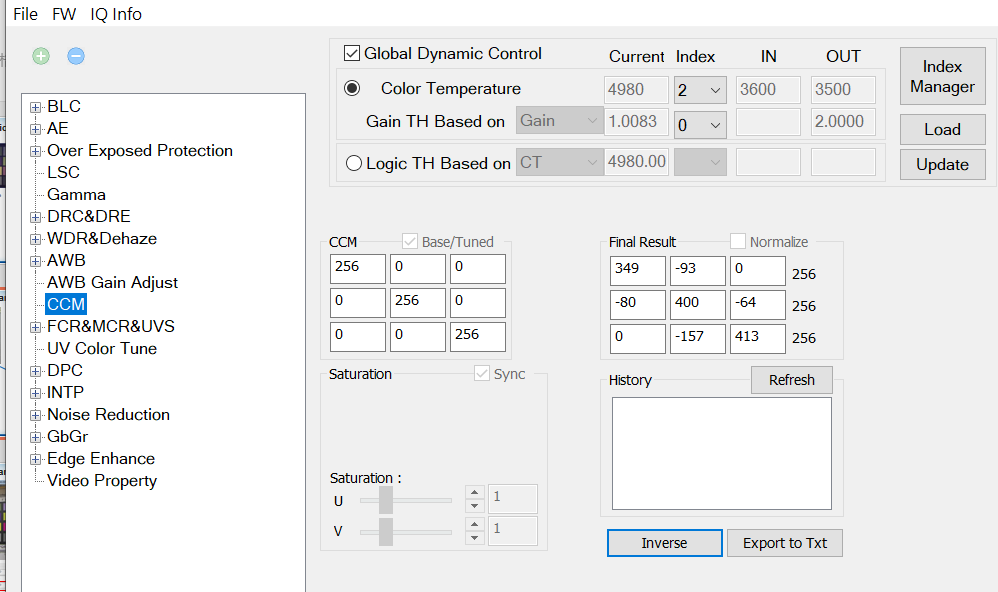
Task: Select the Logic TH Based on radio
Action: [x=353, y=163]
